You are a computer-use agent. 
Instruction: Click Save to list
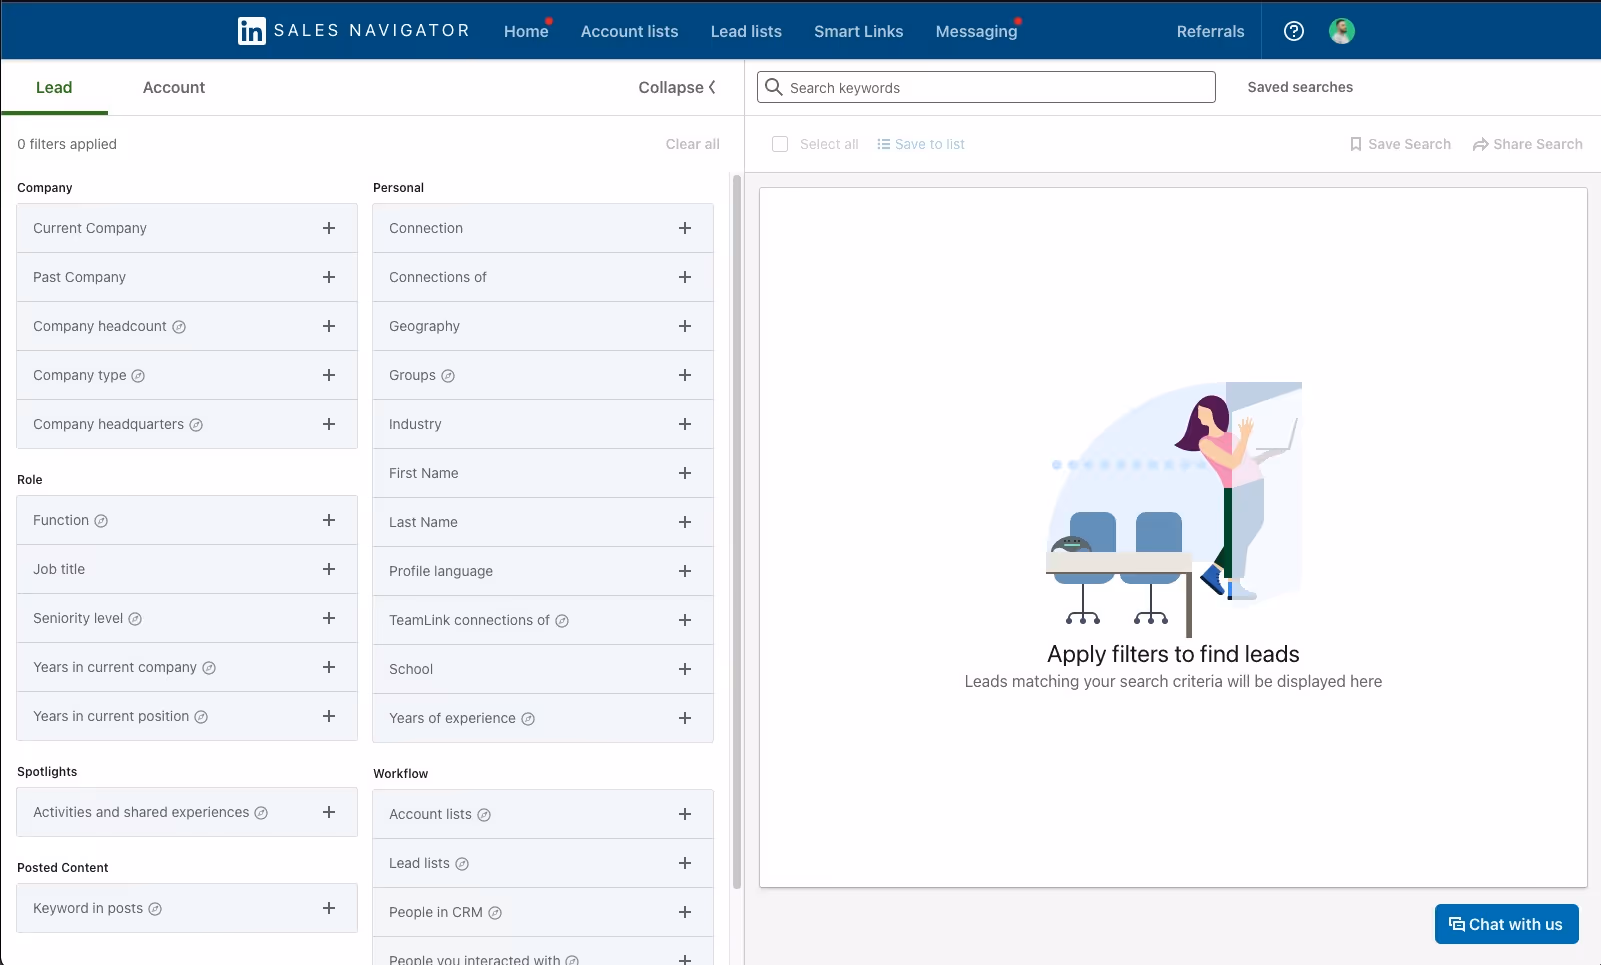[921, 144]
